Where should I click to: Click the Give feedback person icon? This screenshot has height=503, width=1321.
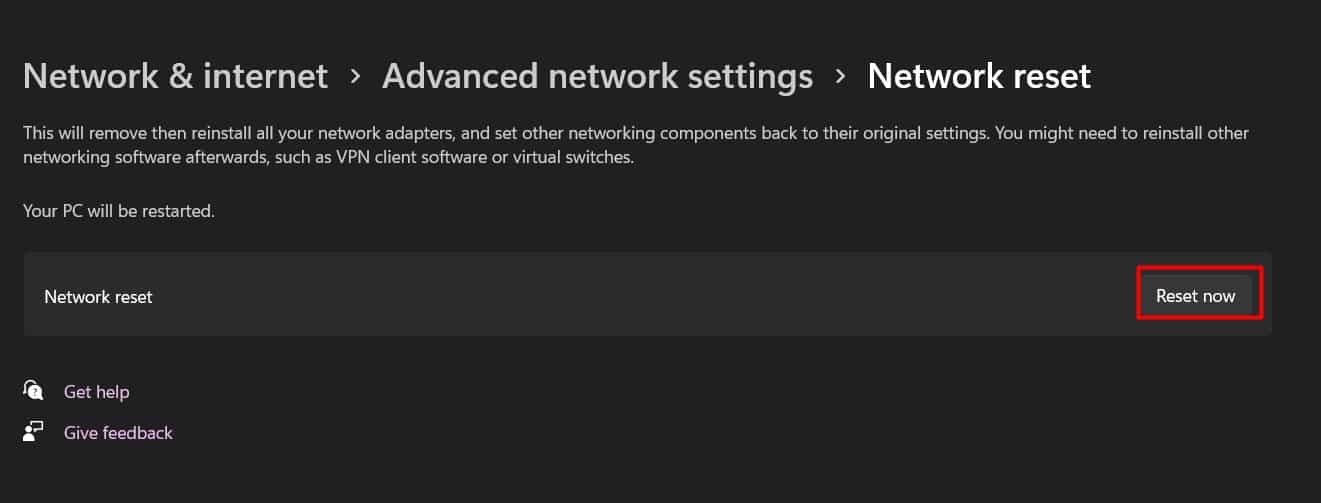coord(33,432)
